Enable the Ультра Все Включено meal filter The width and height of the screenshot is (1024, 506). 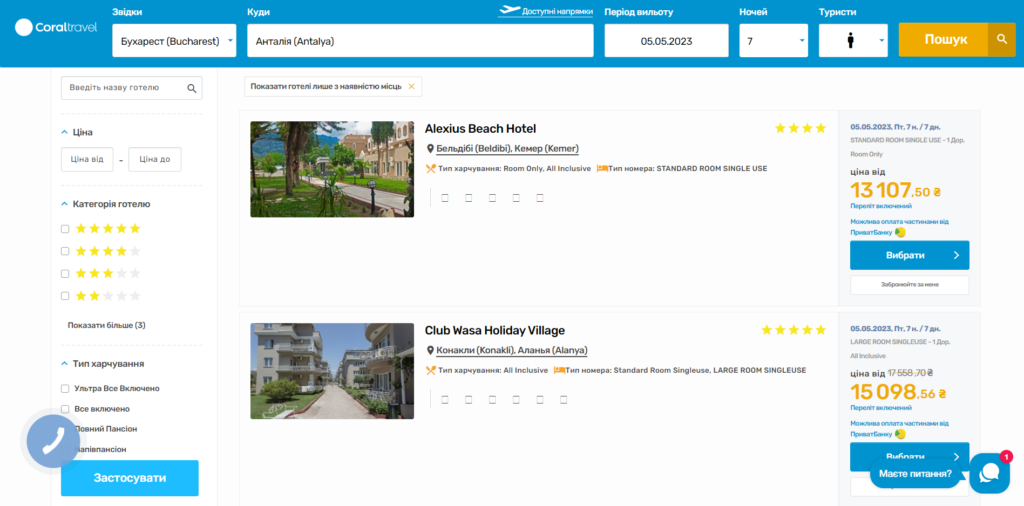pyautogui.click(x=65, y=388)
